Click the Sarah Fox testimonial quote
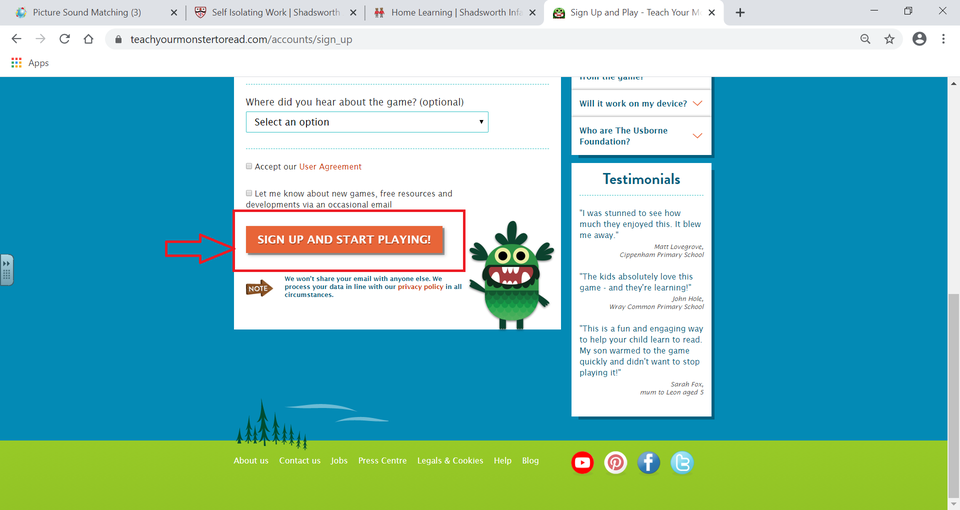 point(641,350)
